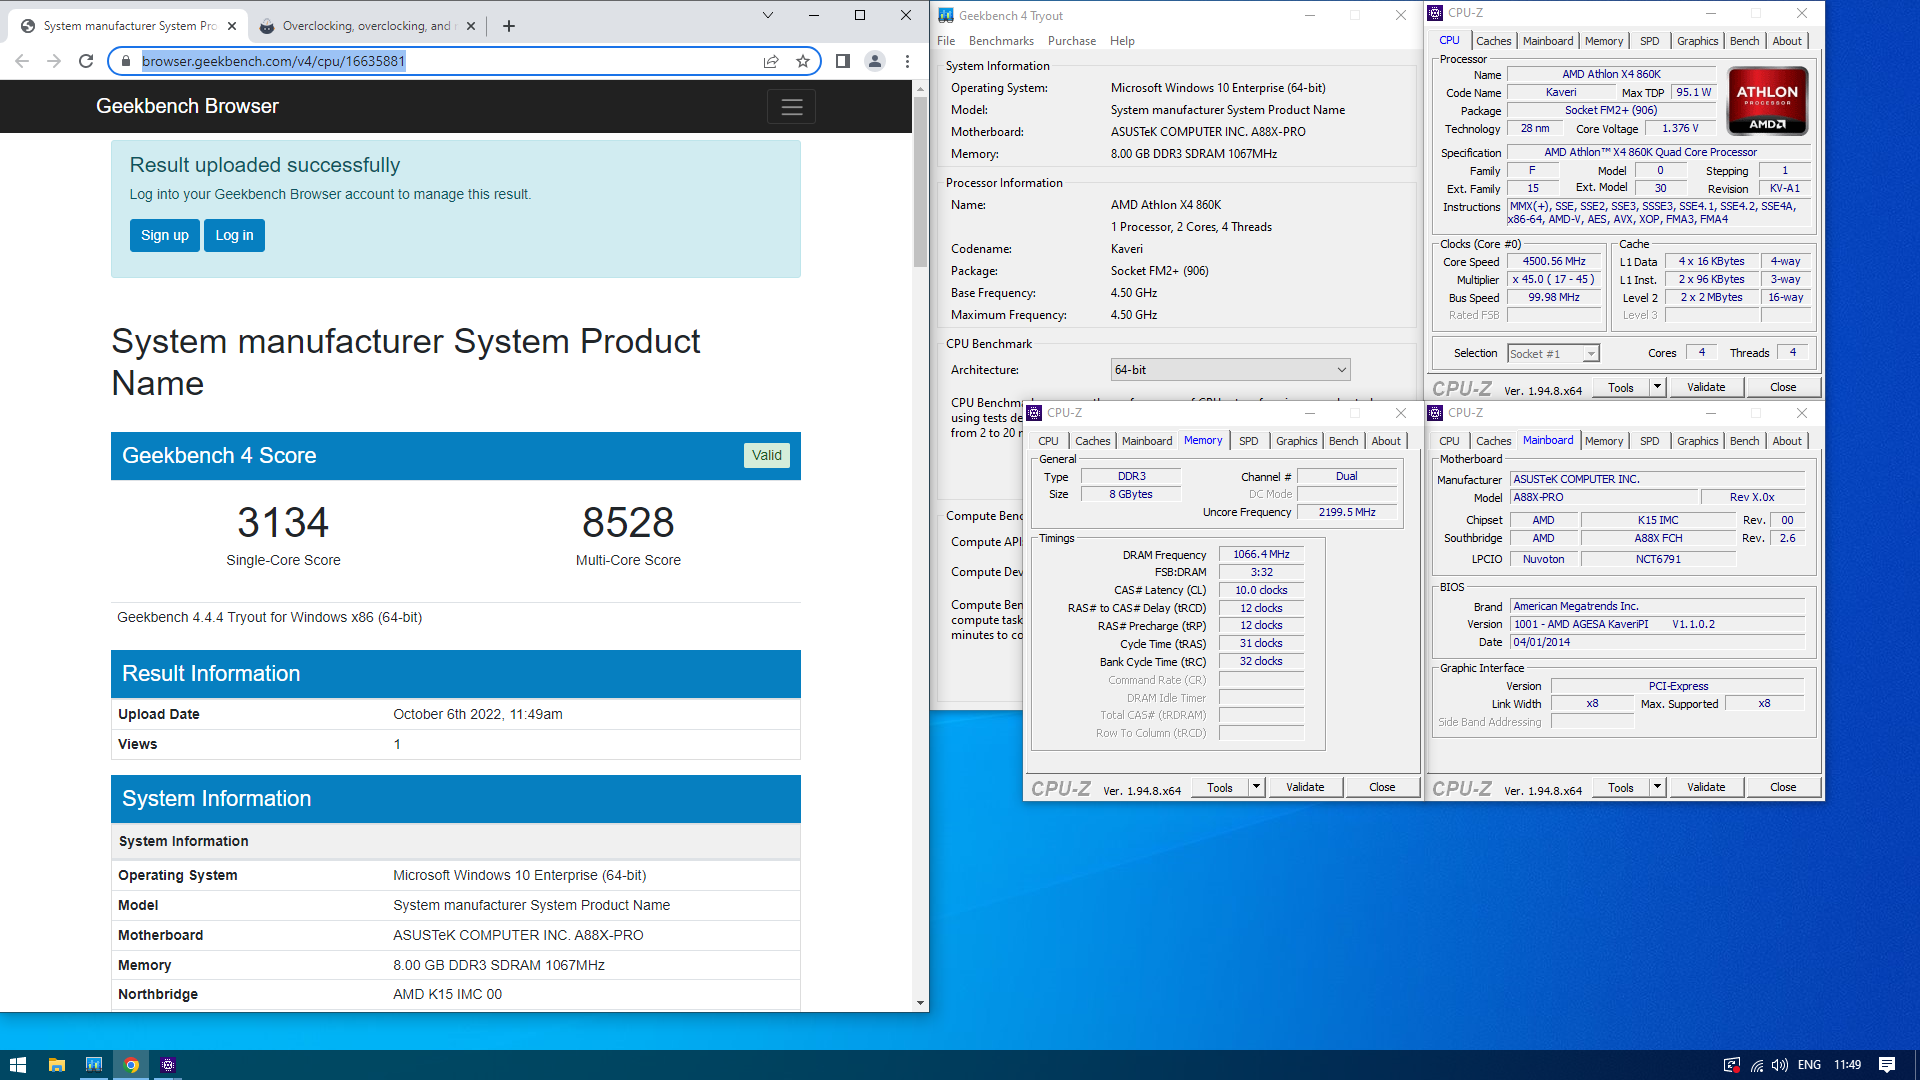Image resolution: width=1920 pixels, height=1080 pixels.
Task: Go forward in browser history
Action: point(54,61)
